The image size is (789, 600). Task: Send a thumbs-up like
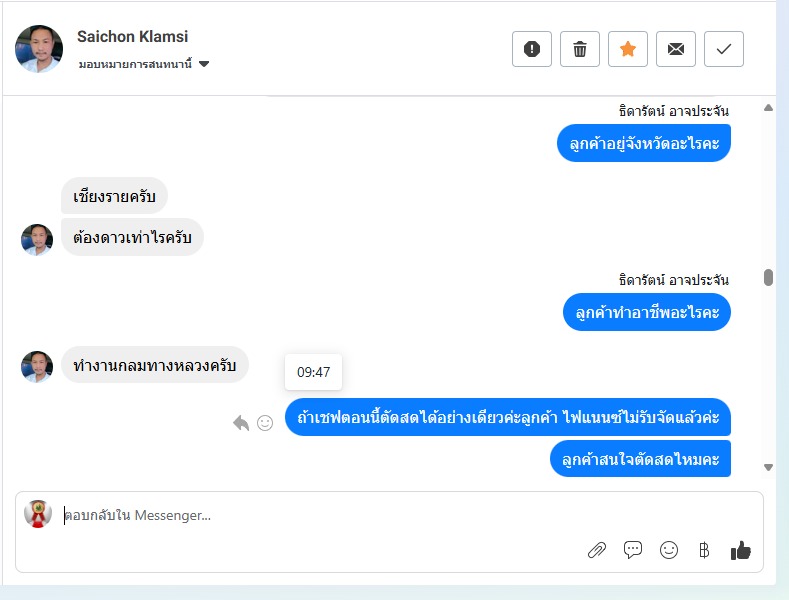(740, 549)
